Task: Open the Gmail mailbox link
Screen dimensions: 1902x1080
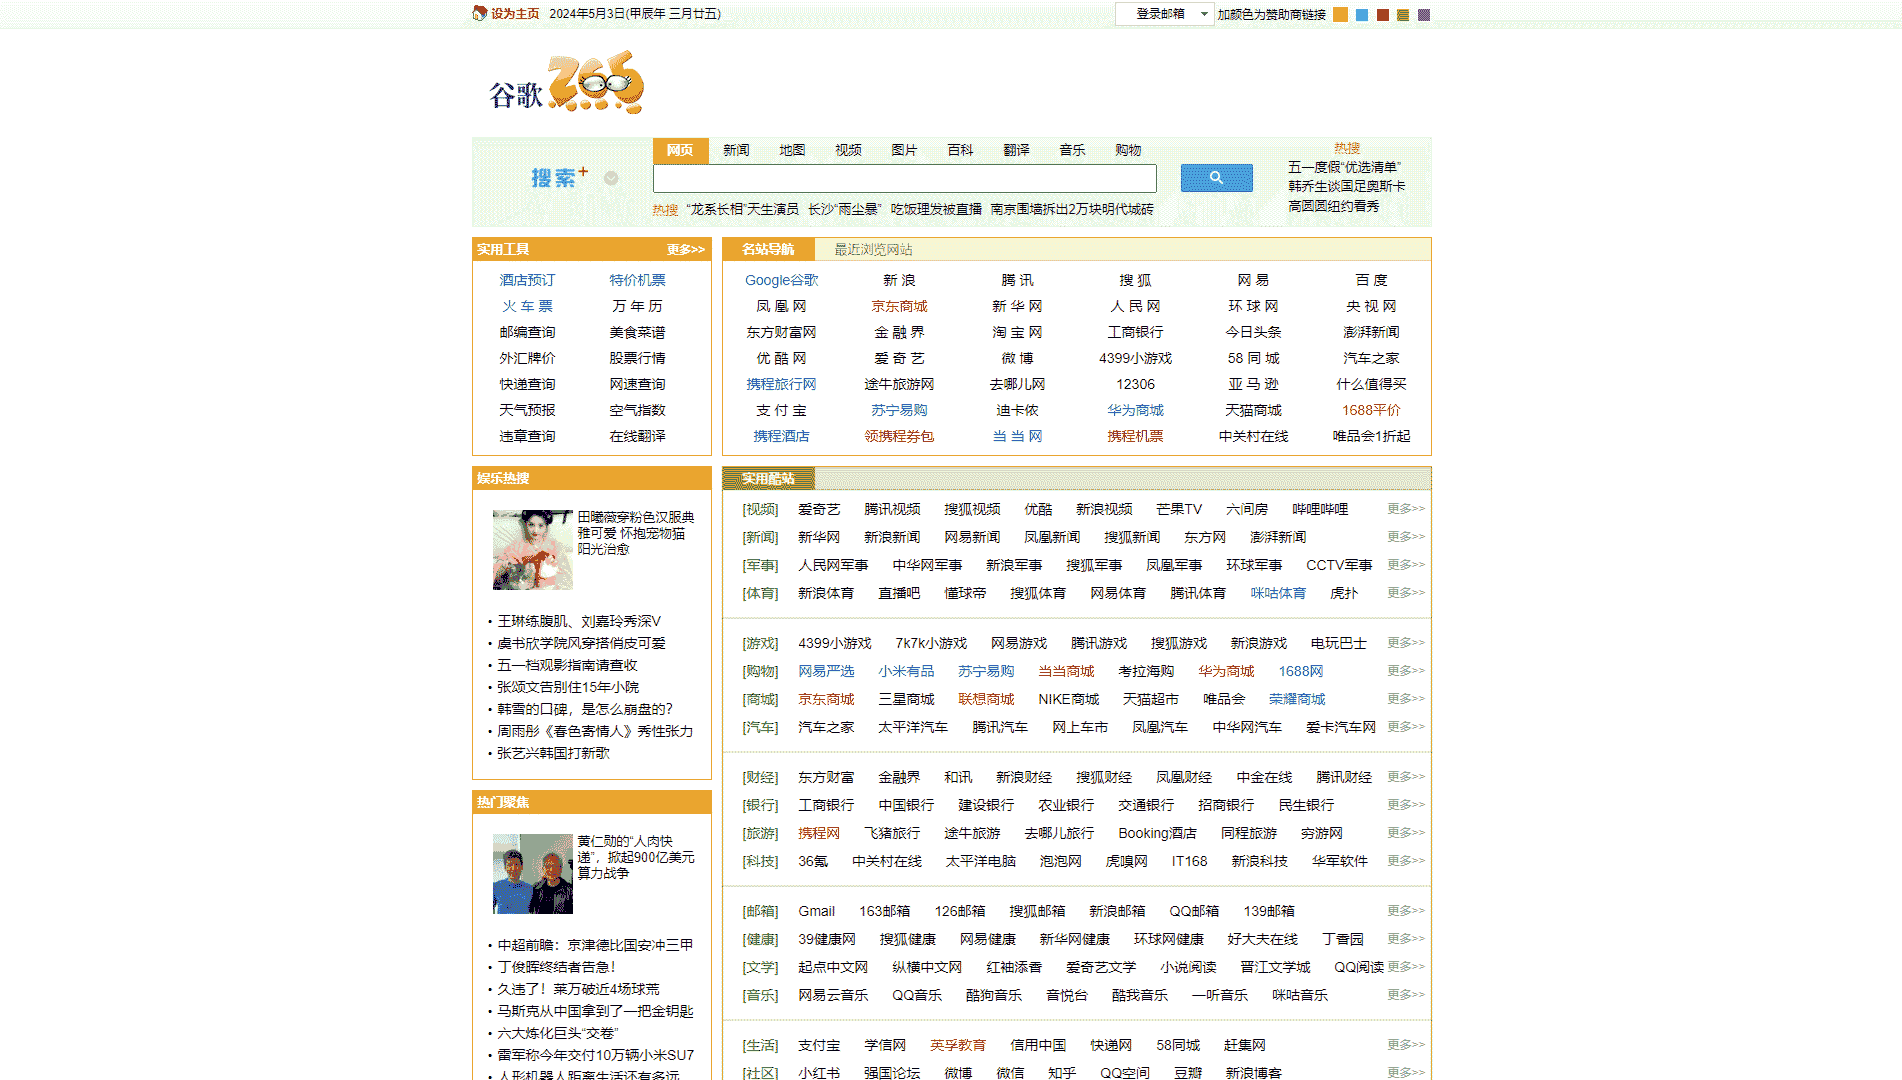Action: click(x=816, y=911)
